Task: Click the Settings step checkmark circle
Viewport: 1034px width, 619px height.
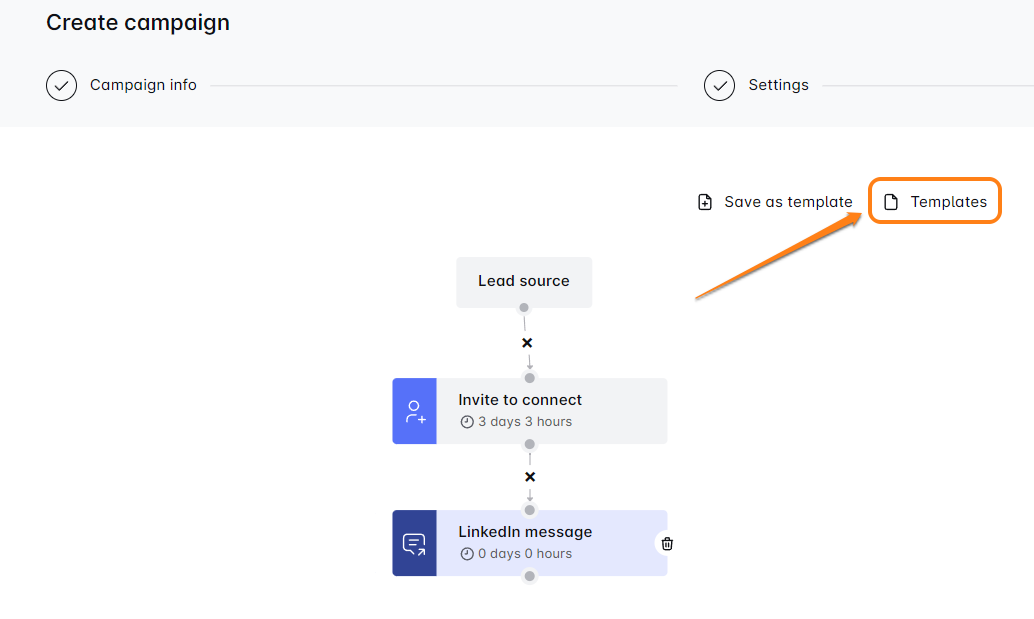Action: 720,86
